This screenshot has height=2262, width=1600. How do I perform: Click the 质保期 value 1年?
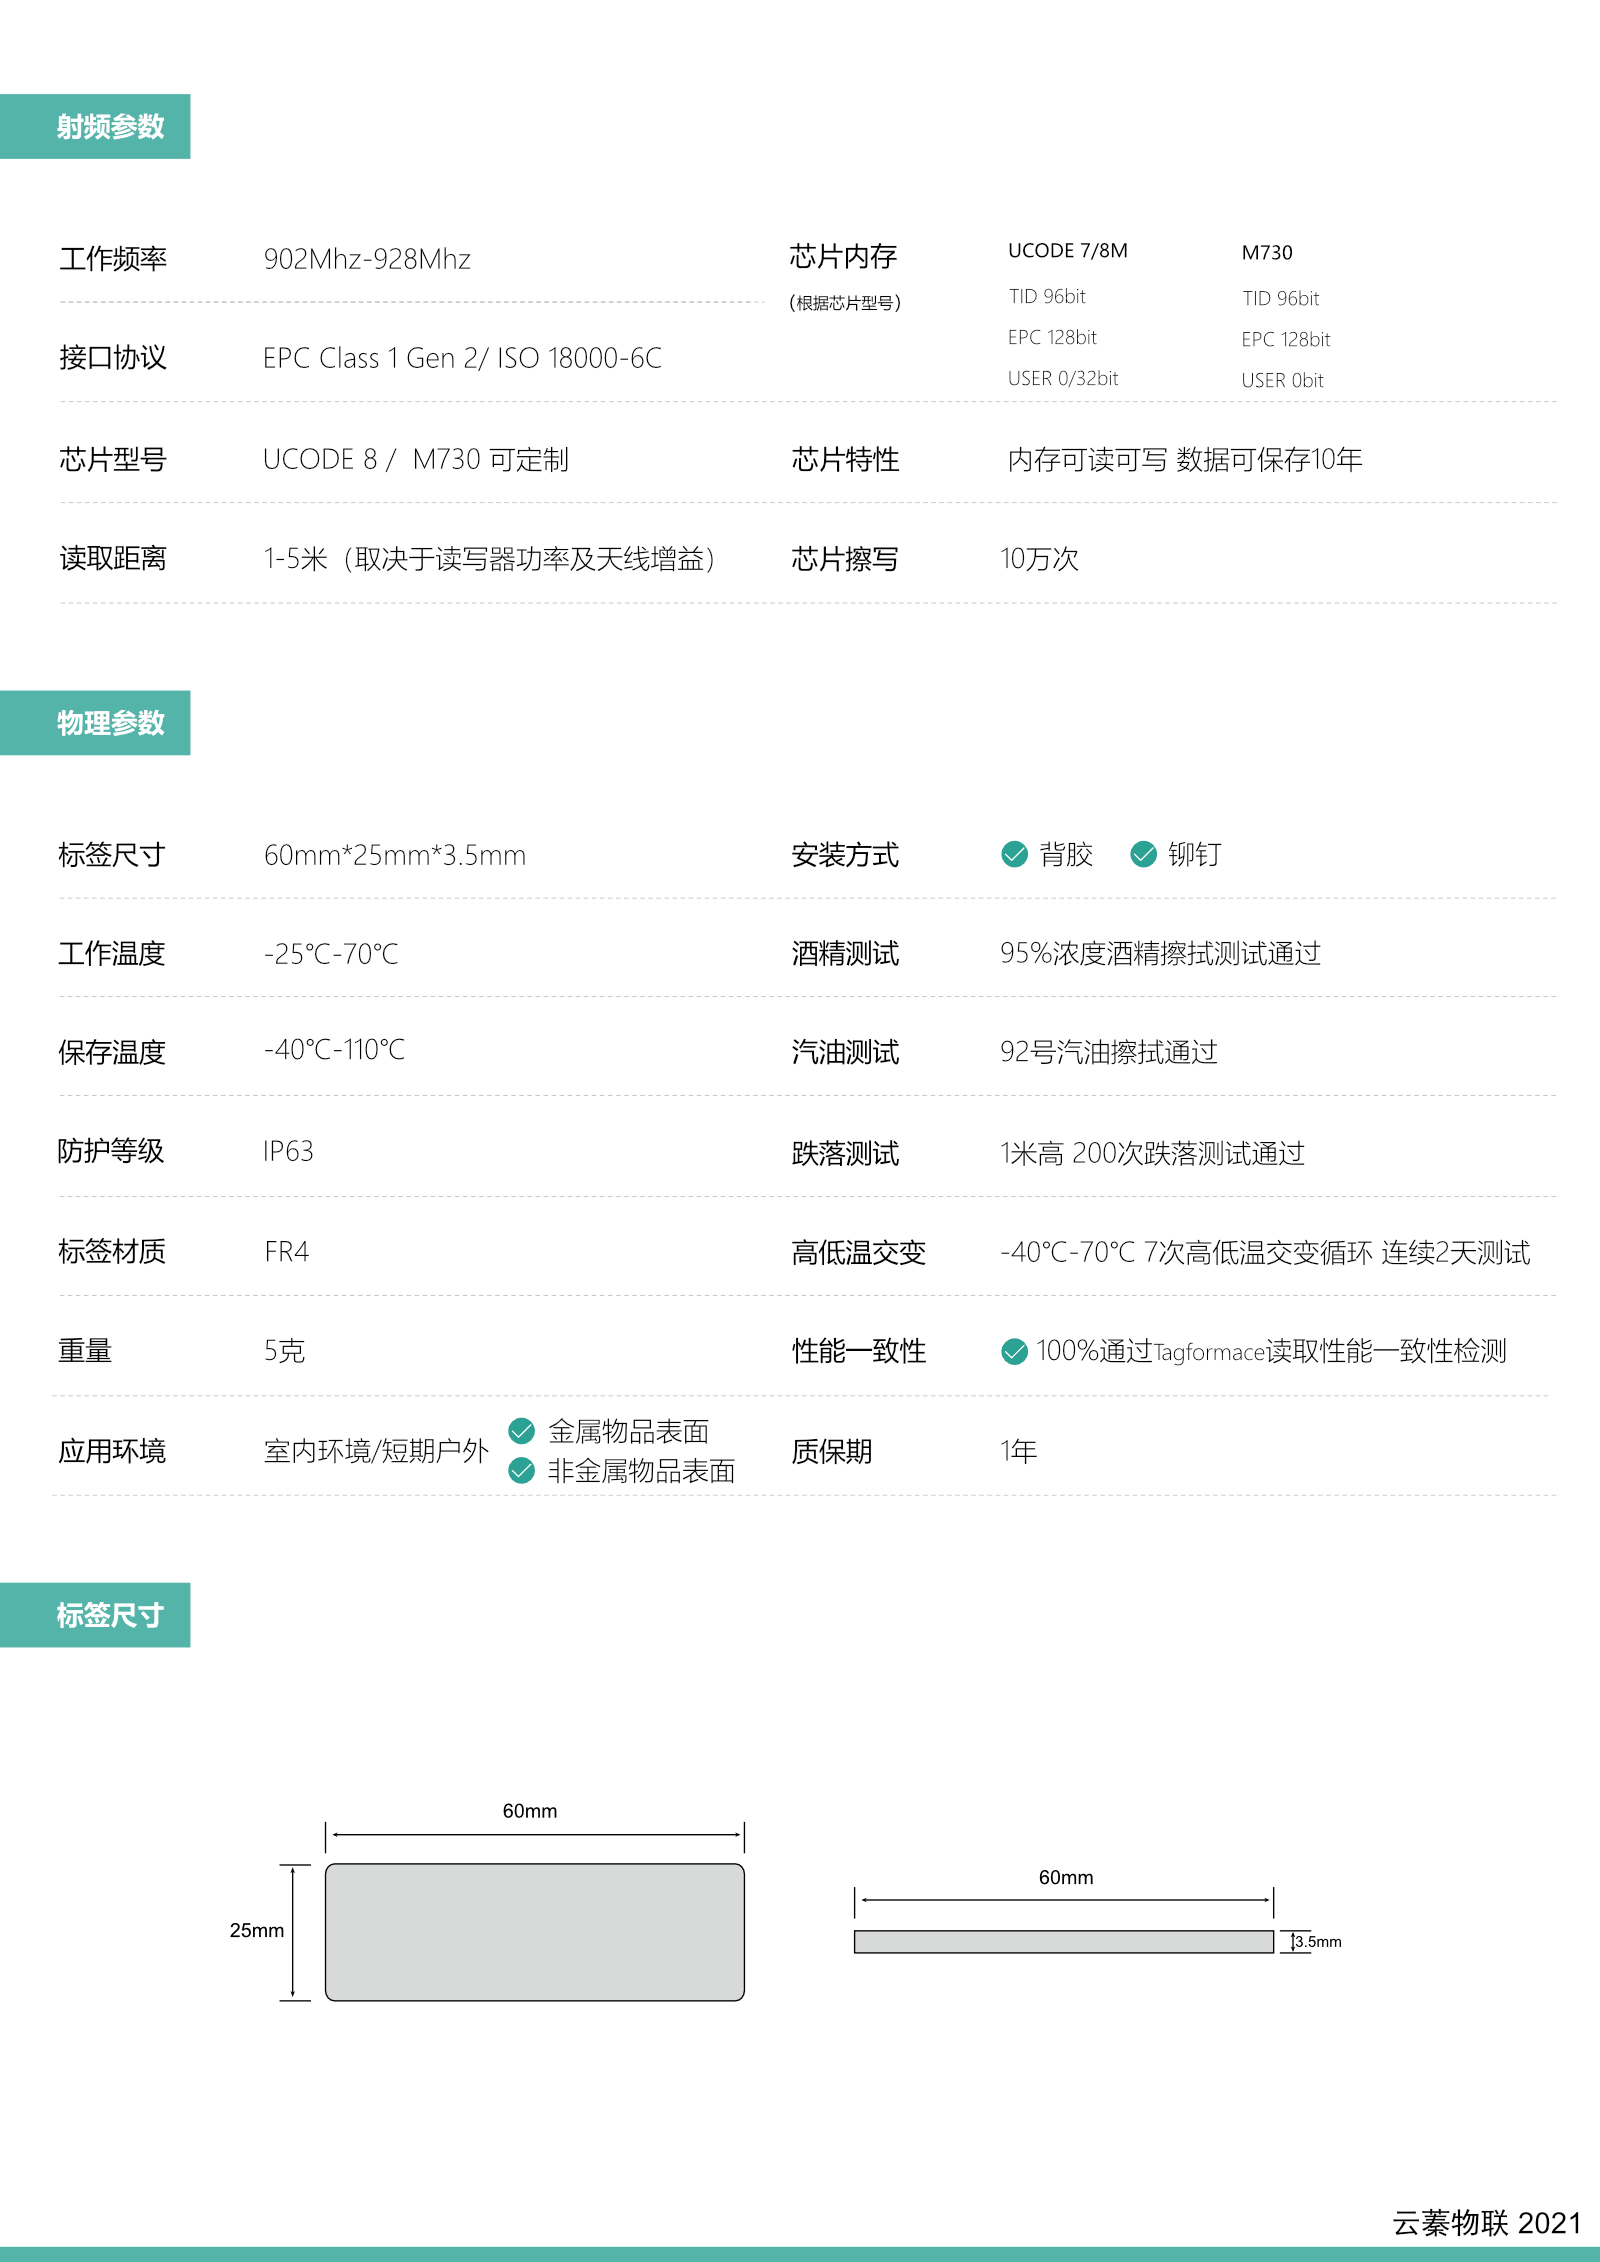(x=1018, y=1450)
